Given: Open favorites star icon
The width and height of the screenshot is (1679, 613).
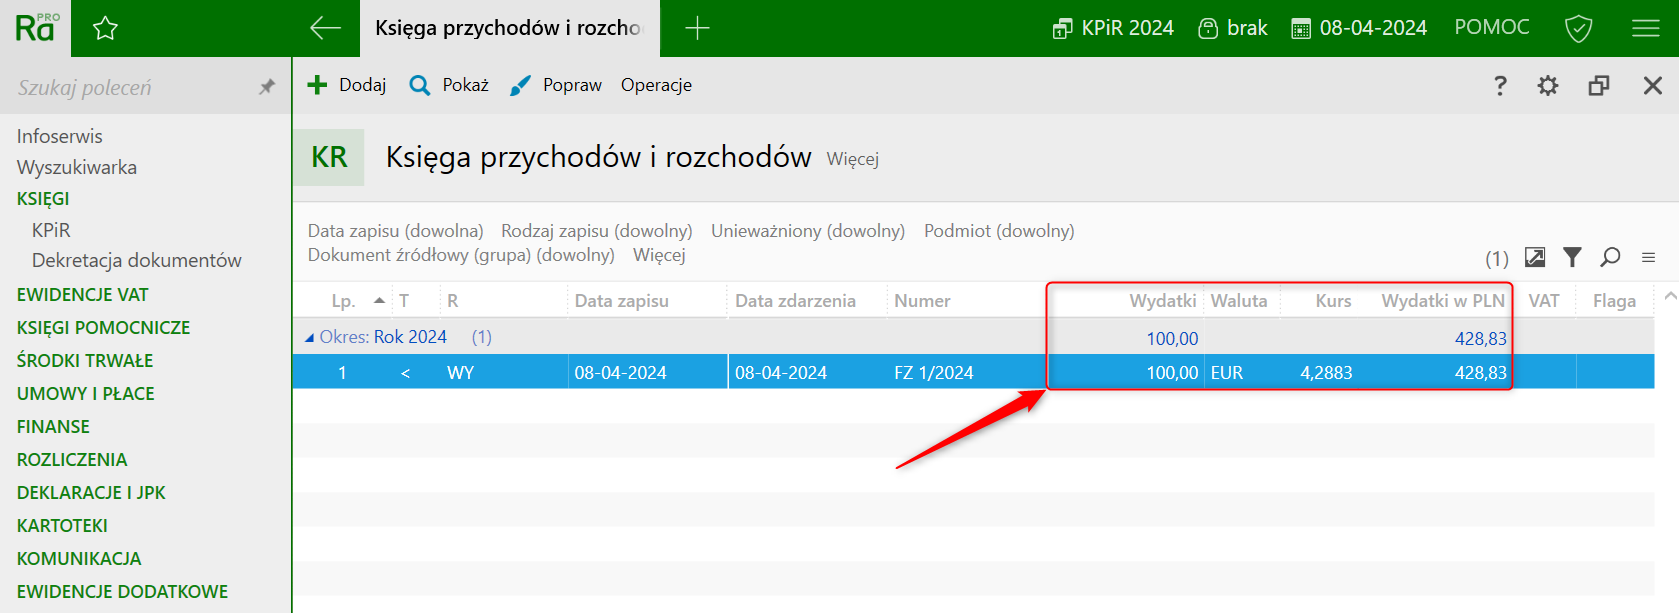Looking at the screenshot, I should click(105, 28).
